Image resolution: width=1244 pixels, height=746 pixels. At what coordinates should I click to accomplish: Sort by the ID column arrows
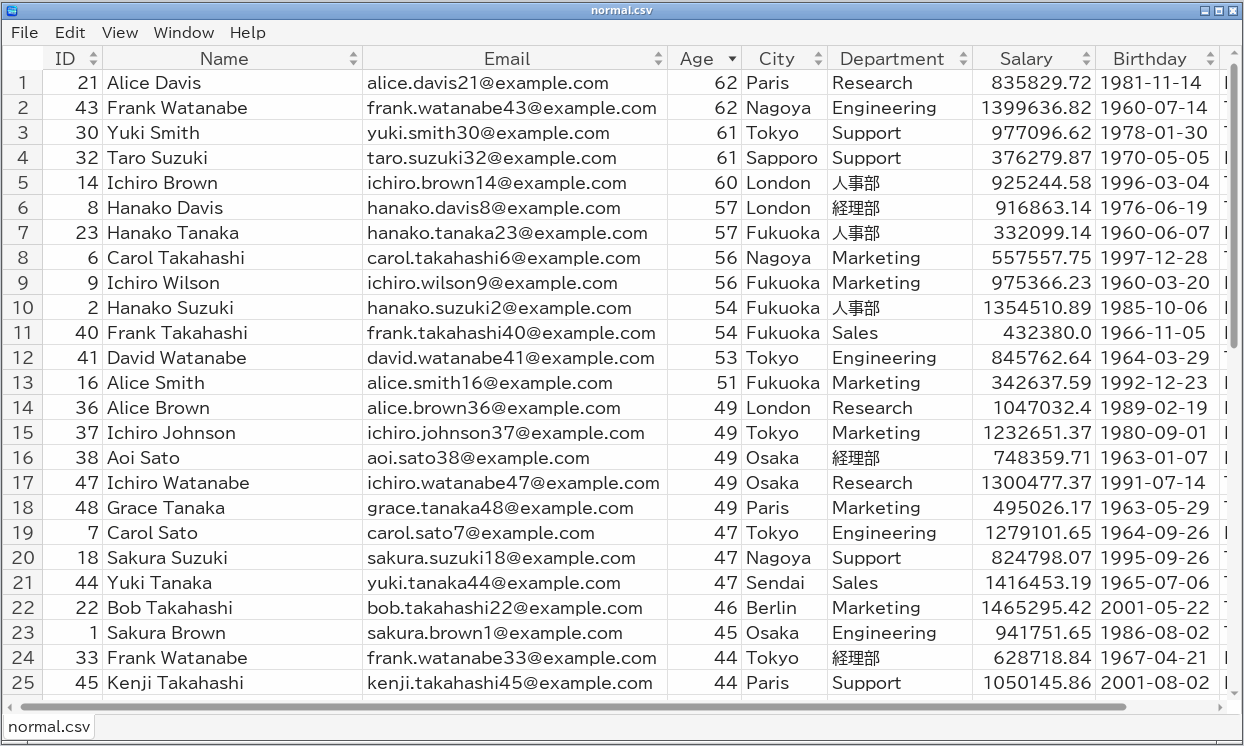(x=93, y=59)
